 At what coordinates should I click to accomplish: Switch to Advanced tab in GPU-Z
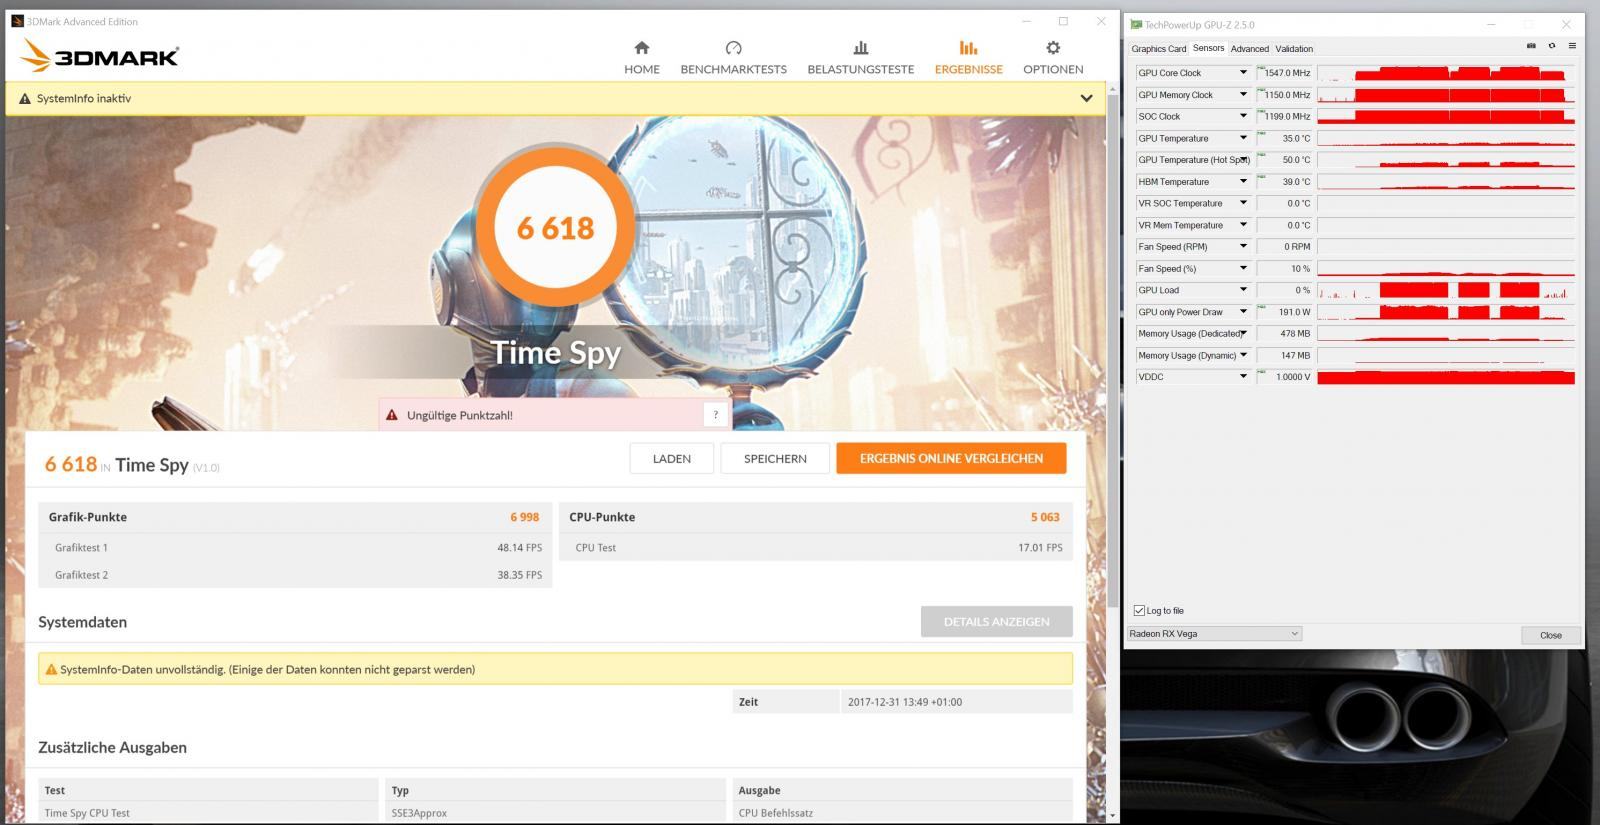1249,49
